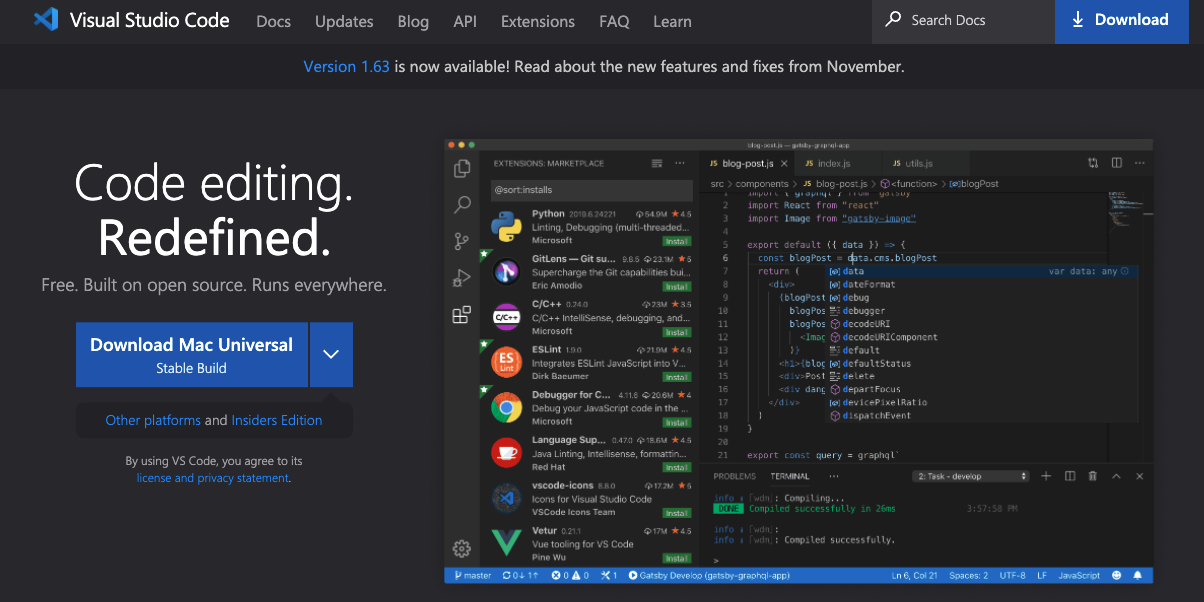1204x602 pixels.
Task: Open 'license and privacy statement' link
Action: (213, 478)
